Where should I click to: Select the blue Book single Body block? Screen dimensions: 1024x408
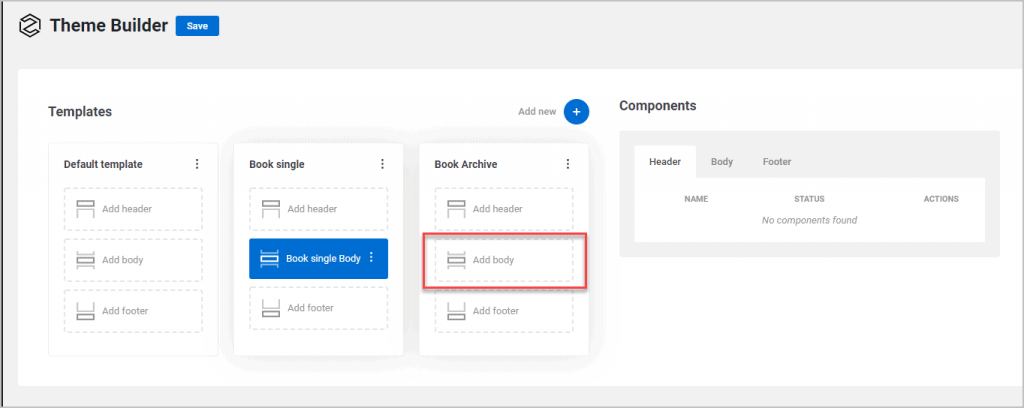point(312,258)
